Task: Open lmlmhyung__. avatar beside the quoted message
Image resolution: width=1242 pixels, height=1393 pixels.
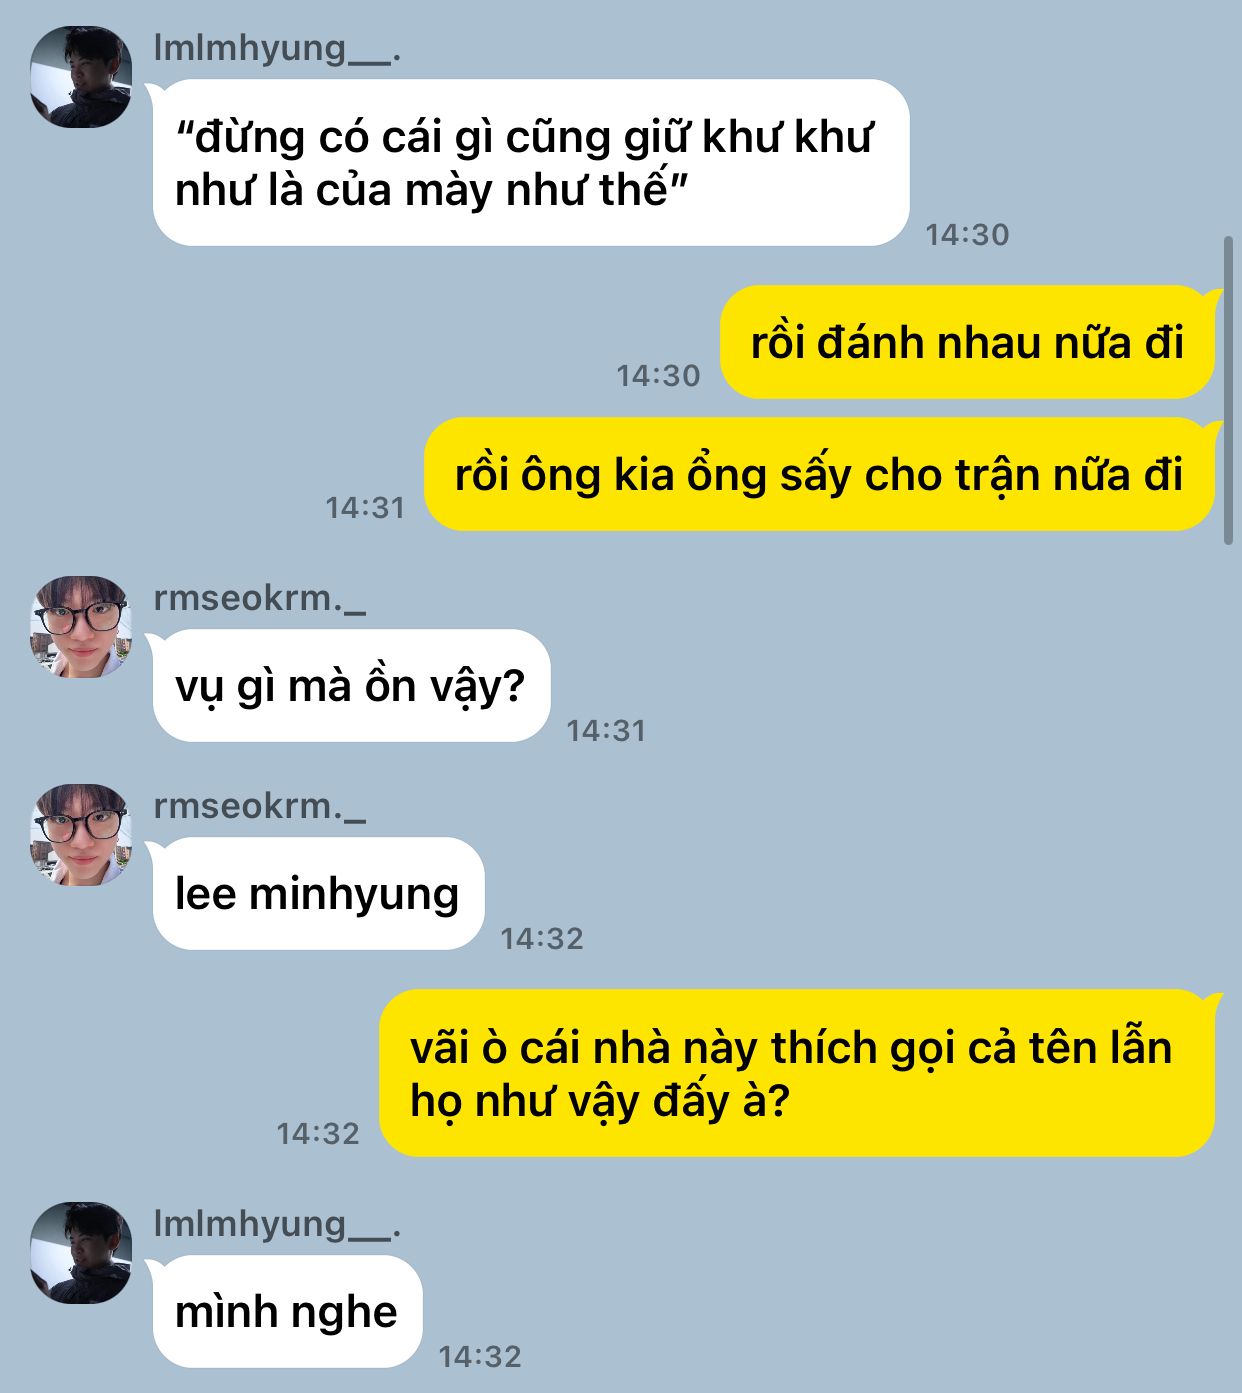Action: (81, 77)
